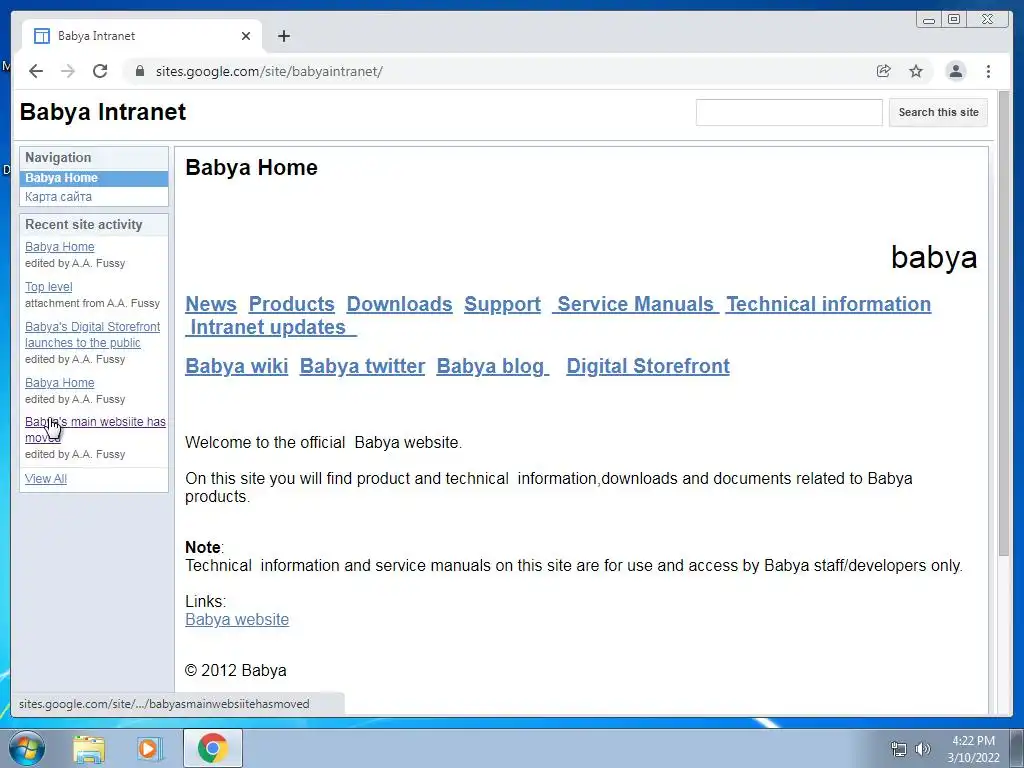Image resolution: width=1024 pixels, height=768 pixels.
Task: Click the '© 2012 Babya' footer text
Action: [236, 671]
